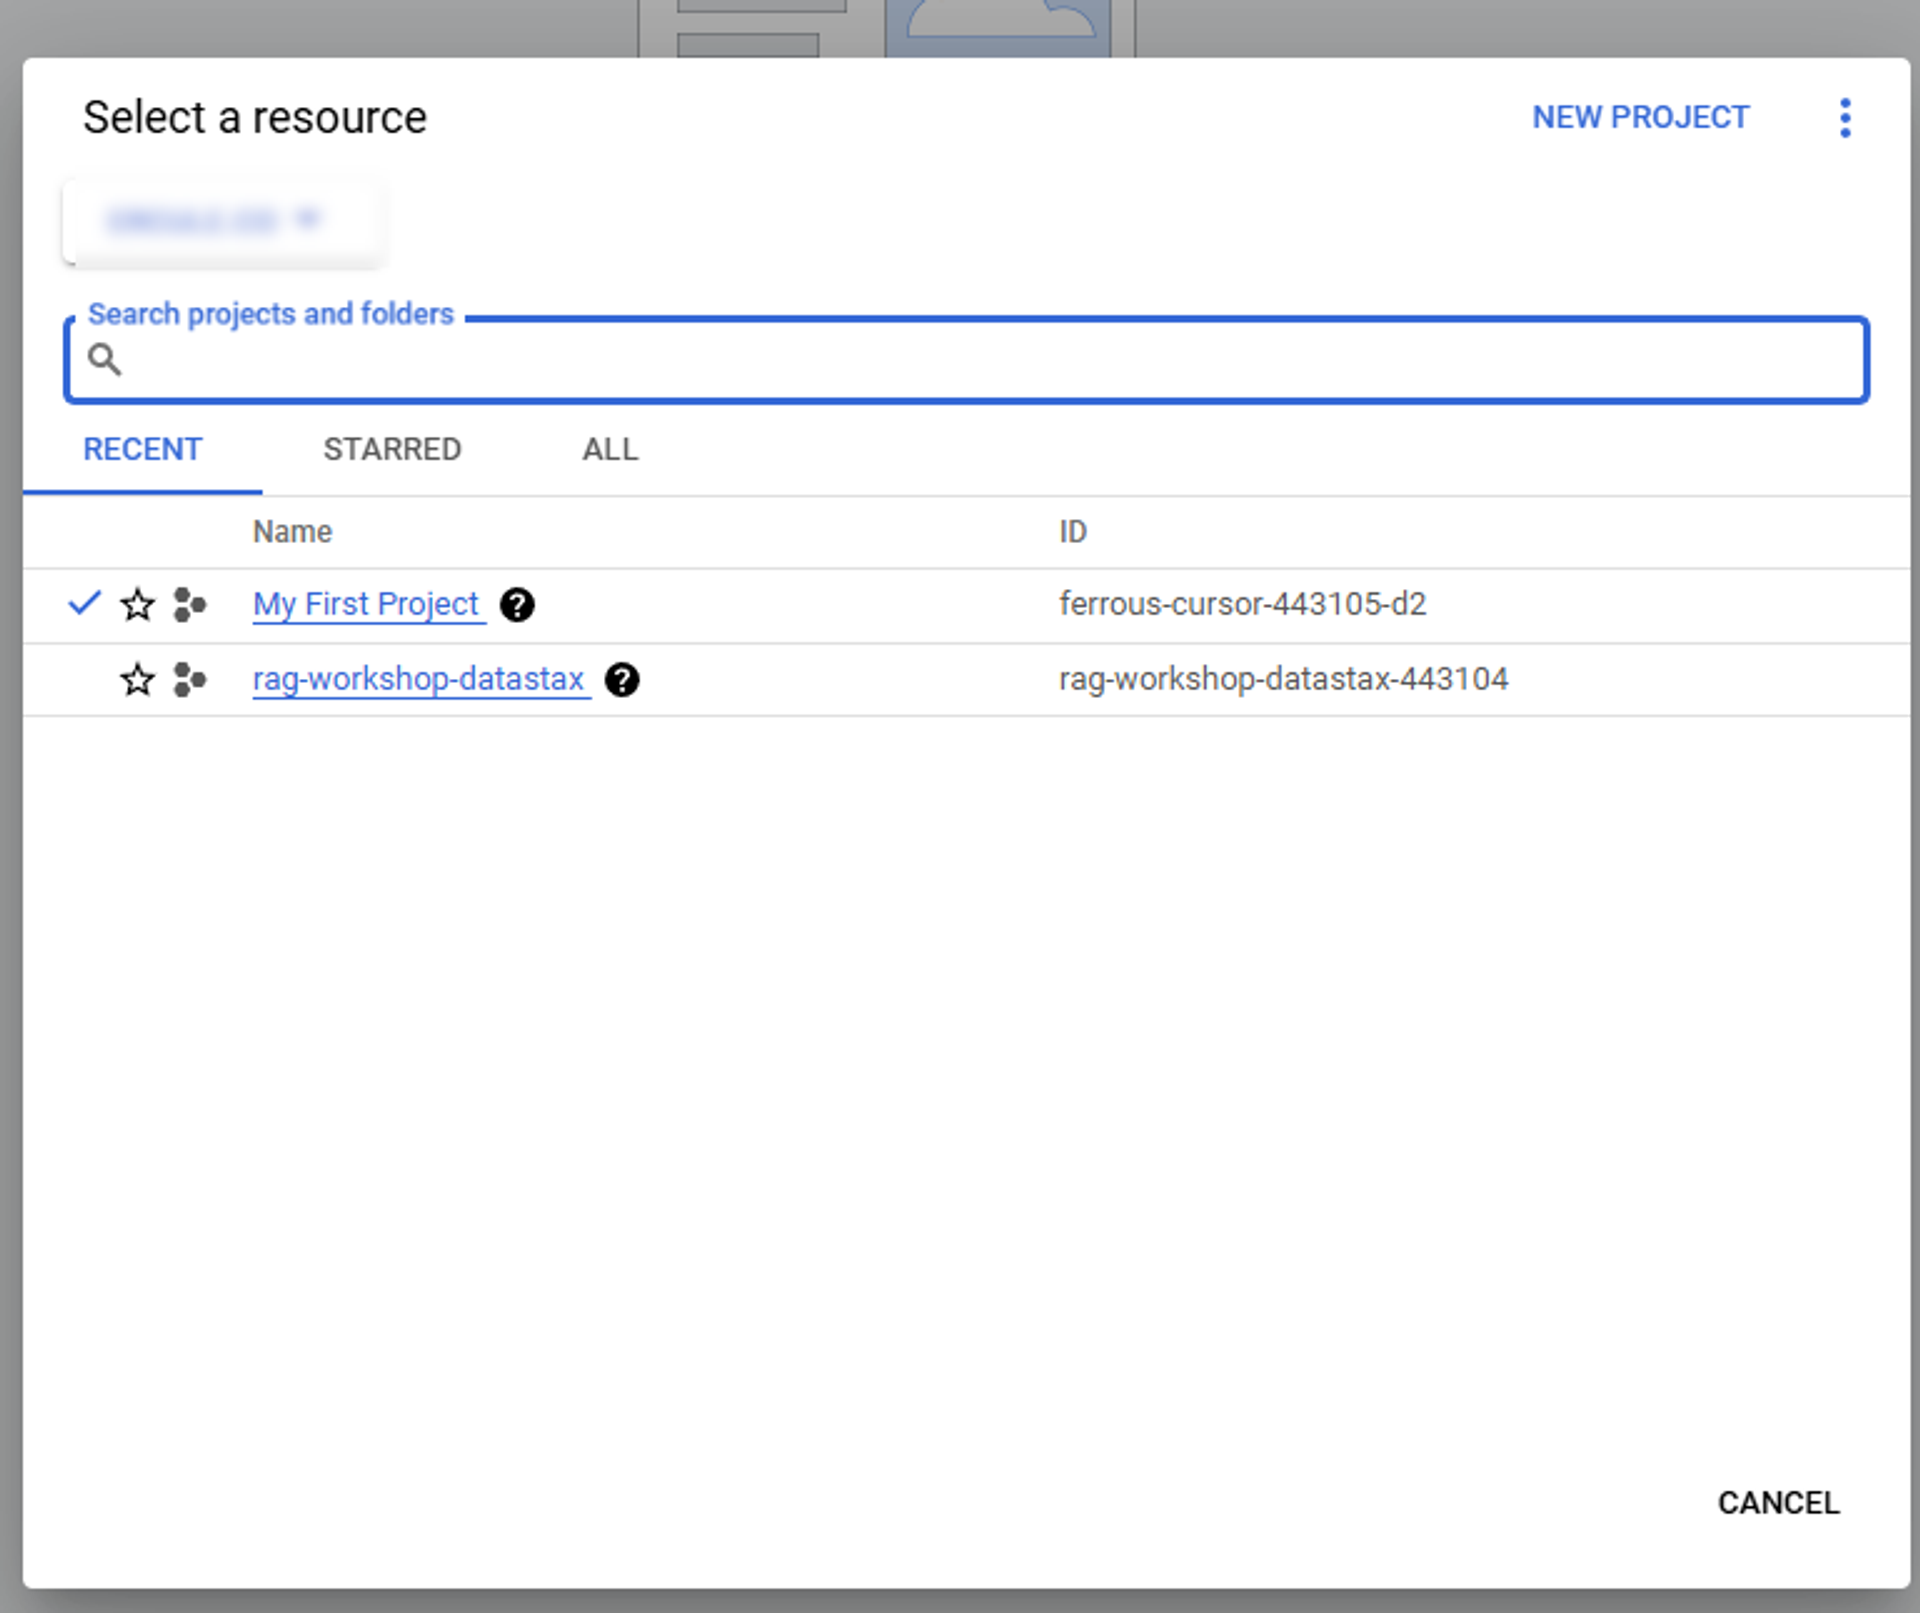The width and height of the screenshot is (1920, 1613).
Task: Click project ID ferrous-cursor-443105-d2
Action: 1242,605
